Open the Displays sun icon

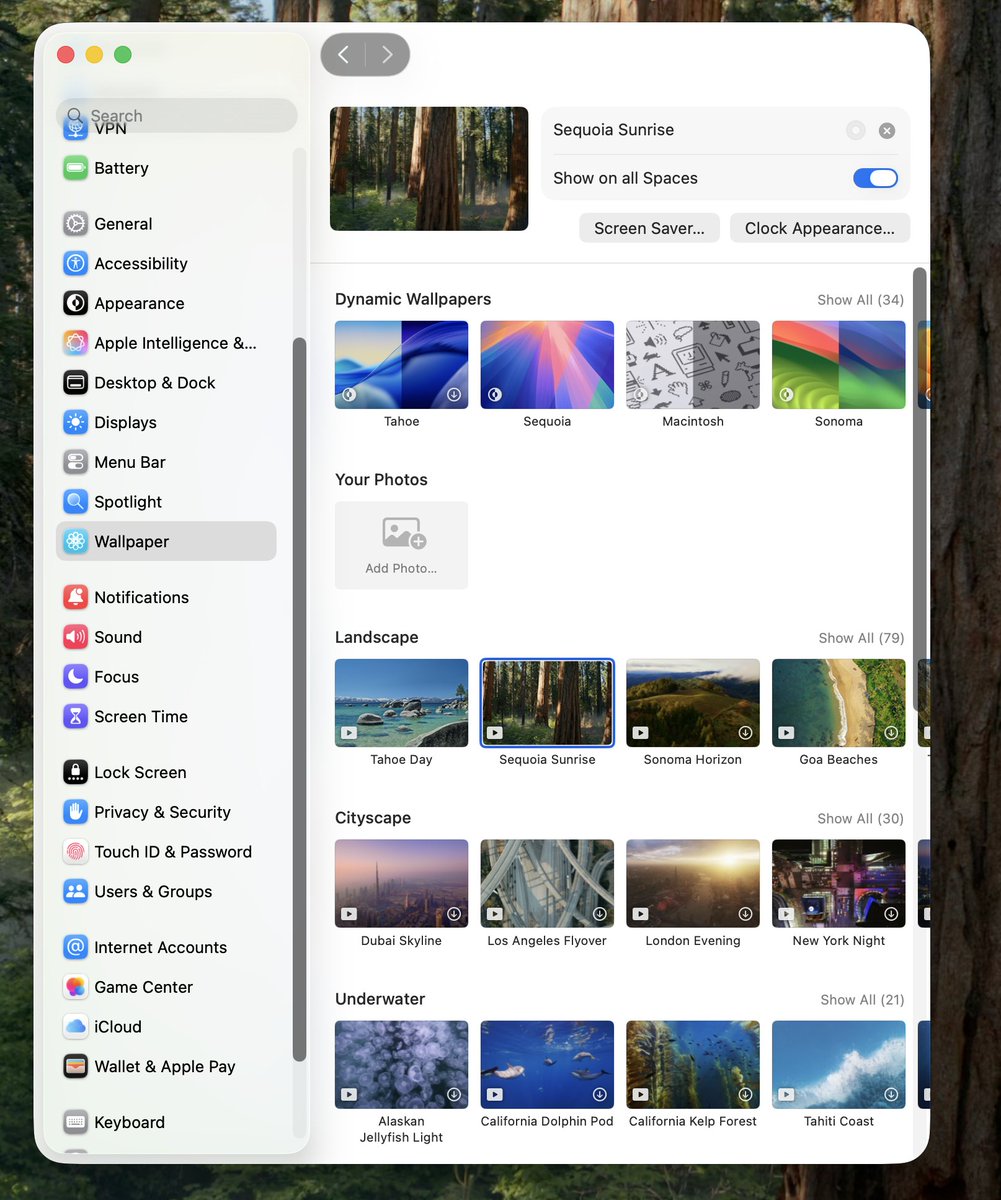(76, 423)
